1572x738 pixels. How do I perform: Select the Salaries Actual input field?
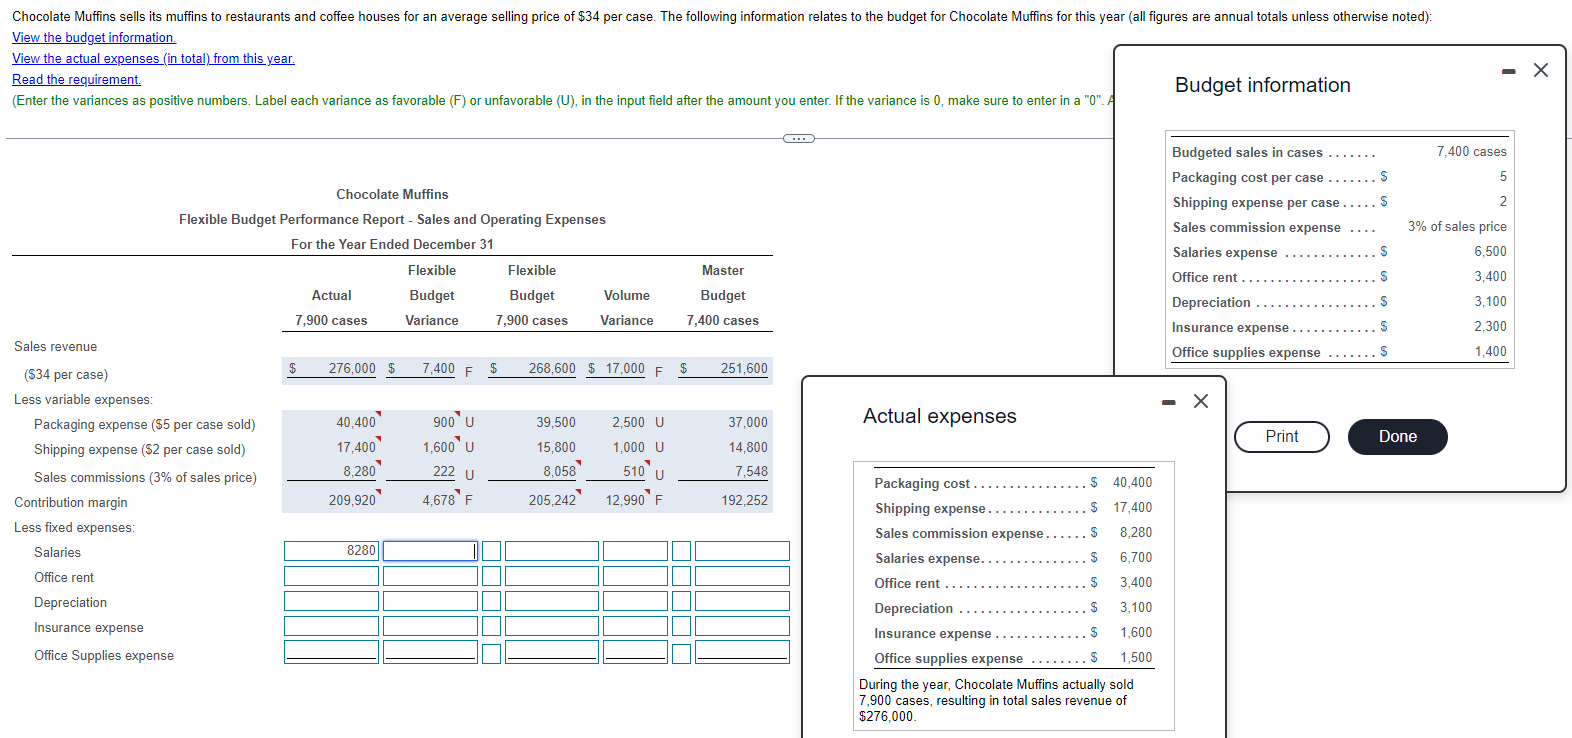click(x=331, y=551)
